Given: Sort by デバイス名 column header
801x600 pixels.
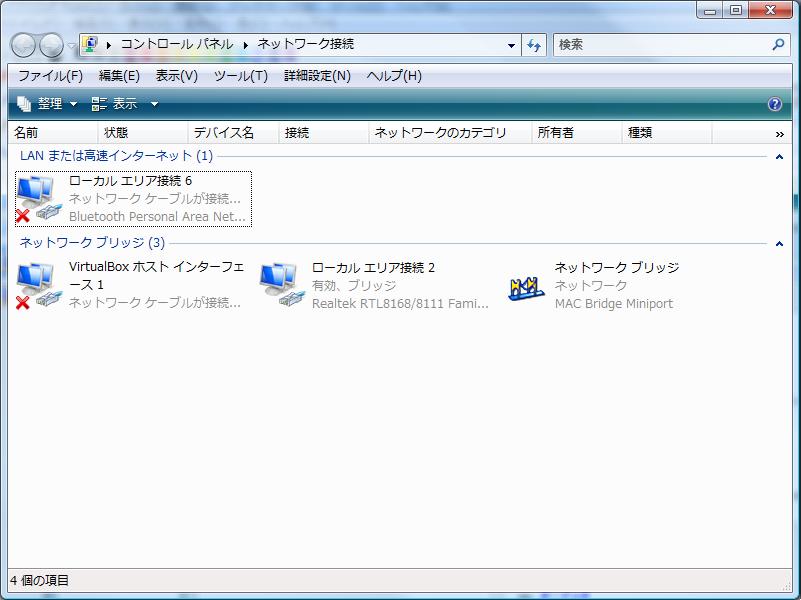Looking at the screenshot, I should 233,133.
